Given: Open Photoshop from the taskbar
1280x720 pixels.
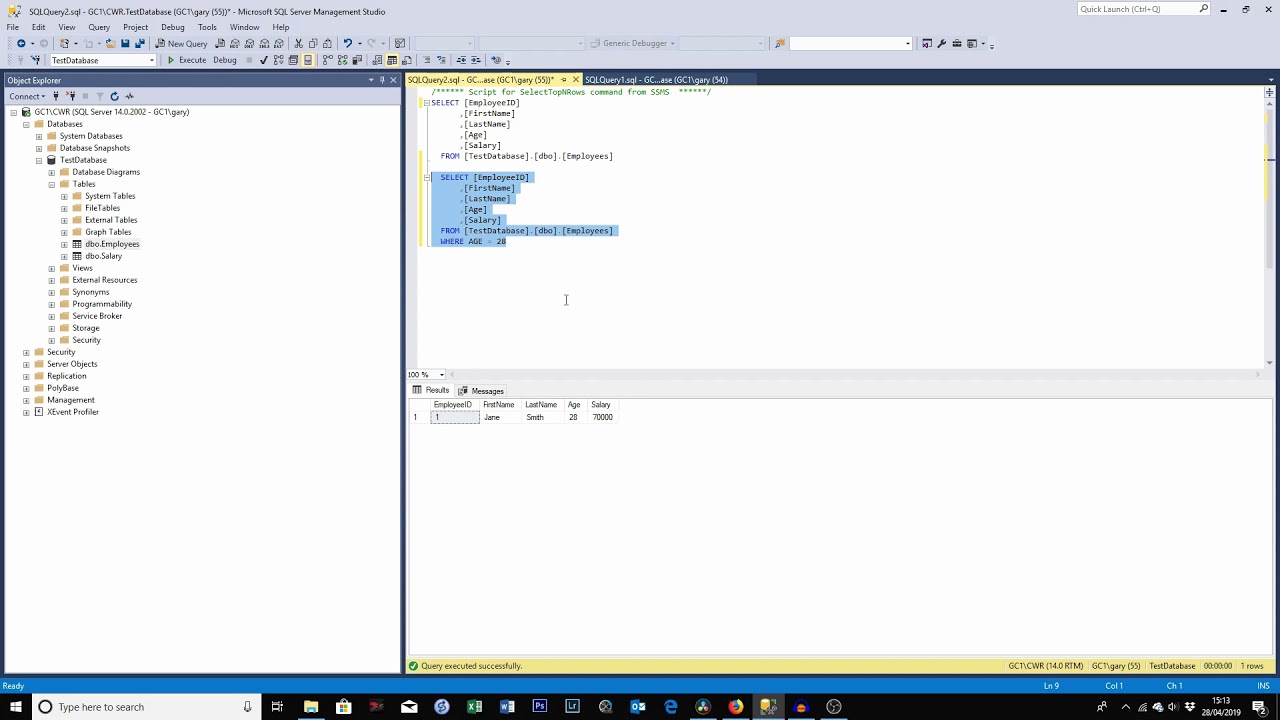Looking at the screenshot, I should click(539, 707).
